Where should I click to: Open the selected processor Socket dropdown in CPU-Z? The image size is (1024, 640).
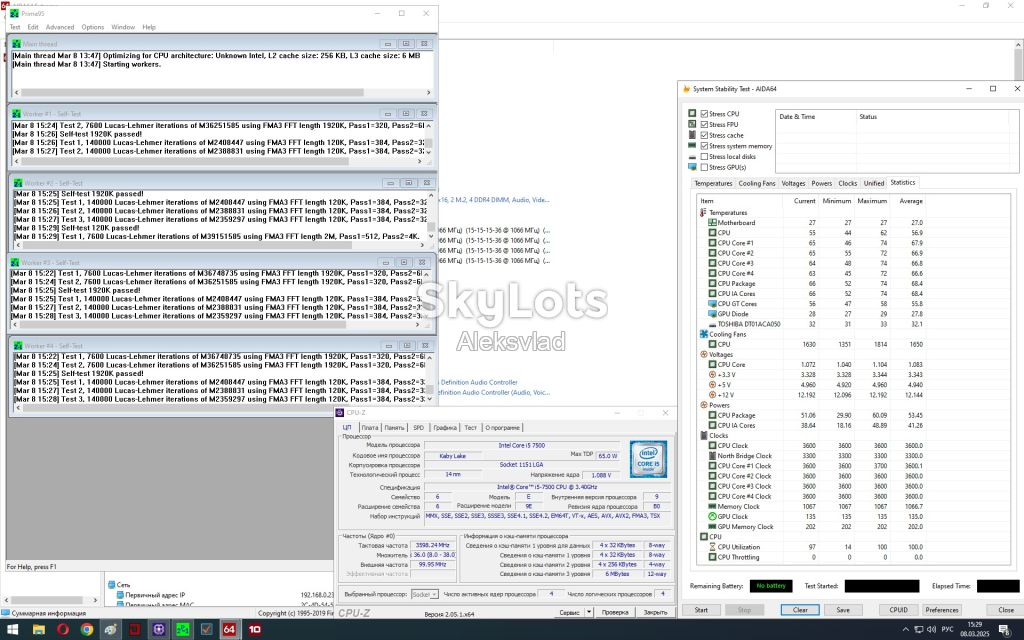tap(424, 594)
